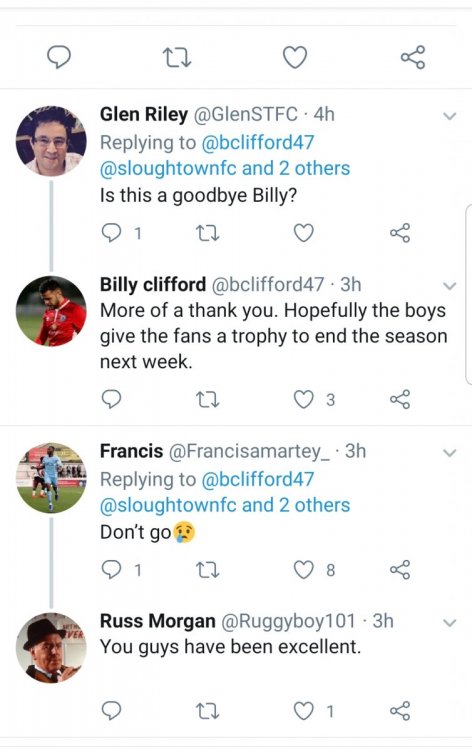Open the @bclifford47 mention in Glen's reply

pos(258,143)
